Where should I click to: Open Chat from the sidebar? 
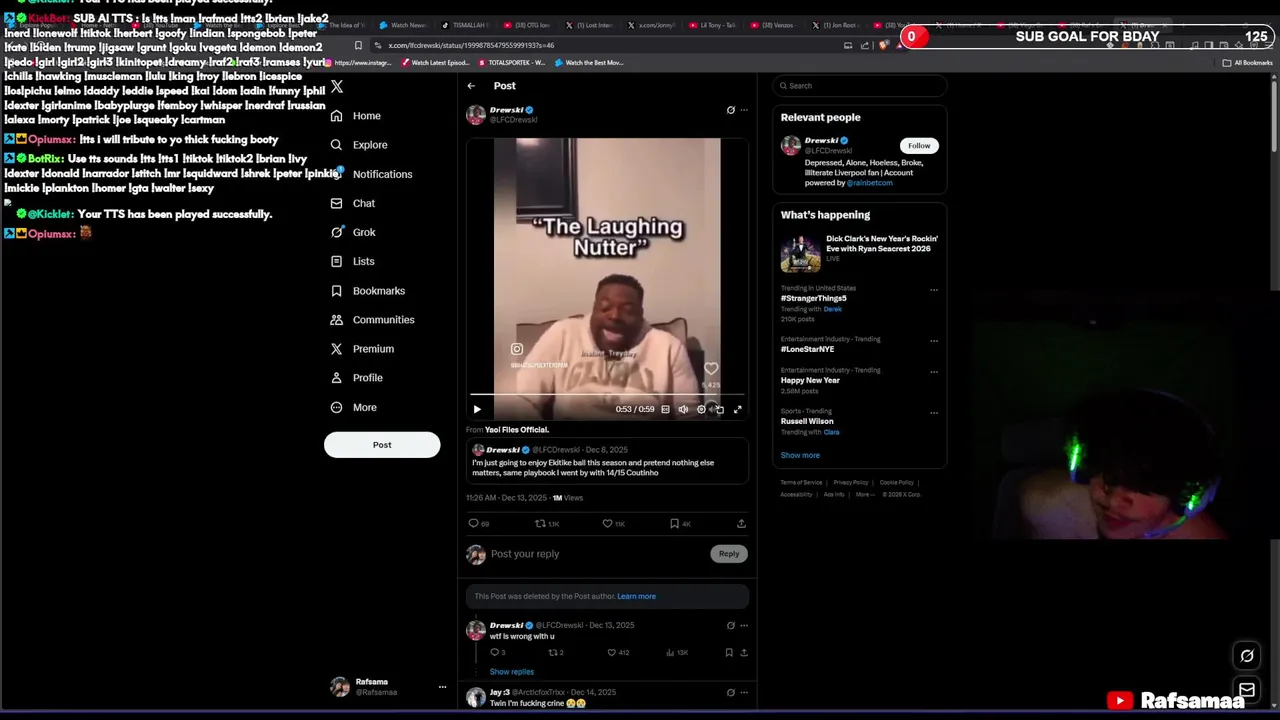(353, 203)
